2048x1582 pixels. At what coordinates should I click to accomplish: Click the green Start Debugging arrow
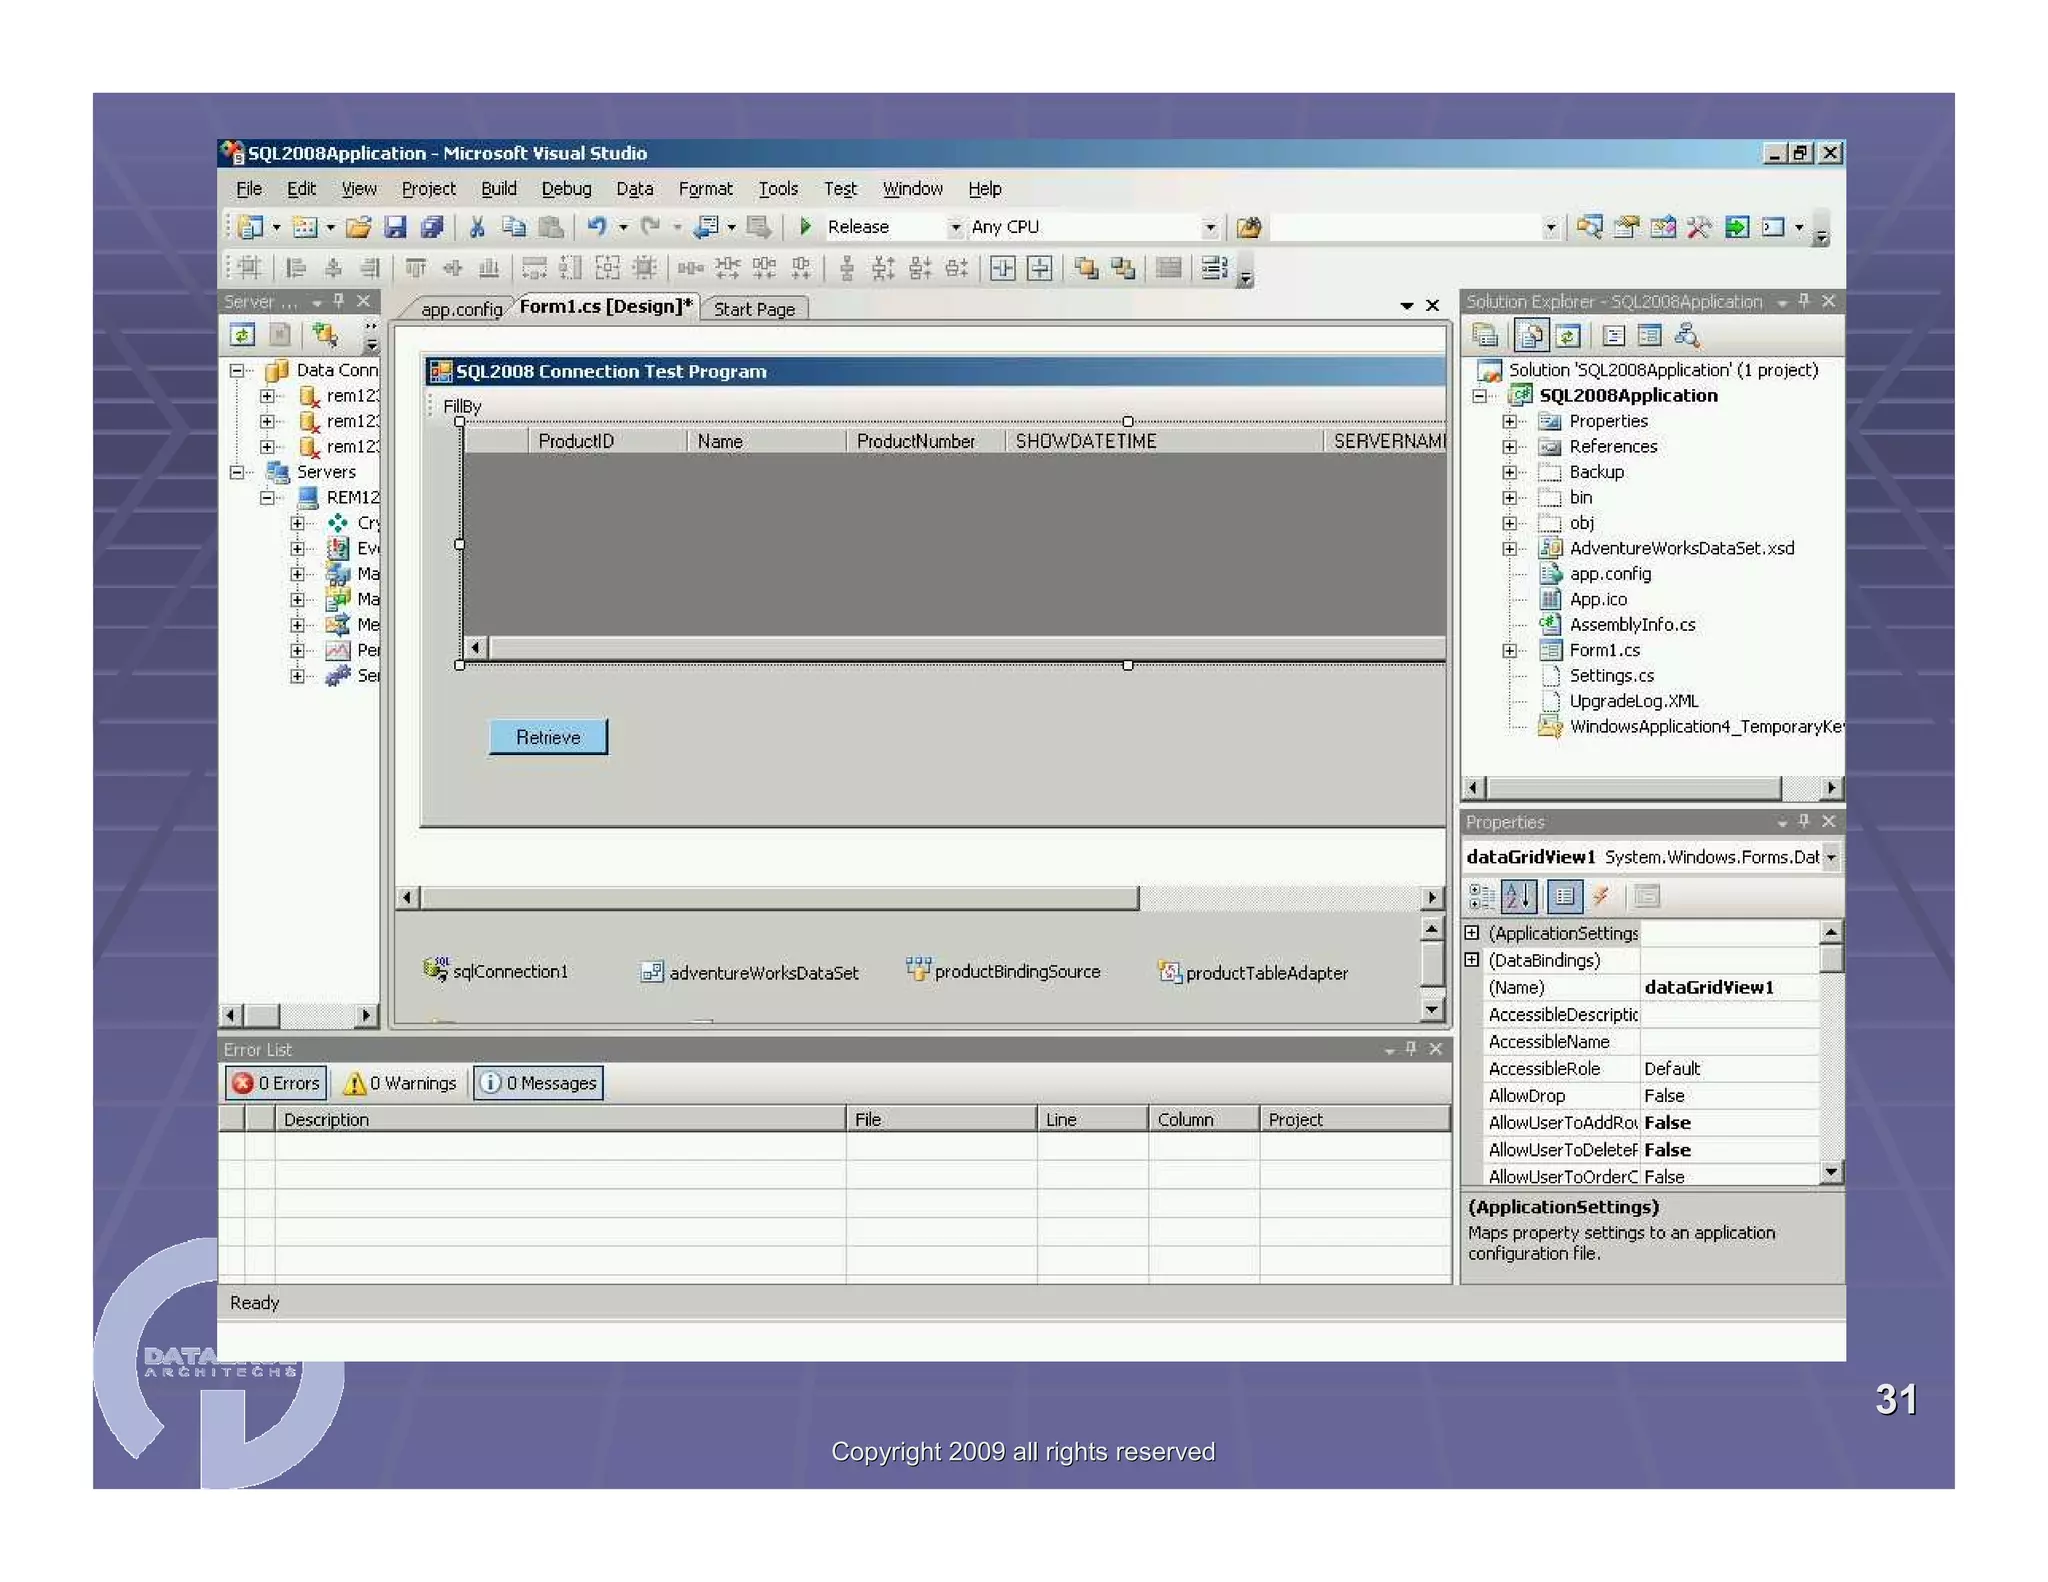click(805, 227)
